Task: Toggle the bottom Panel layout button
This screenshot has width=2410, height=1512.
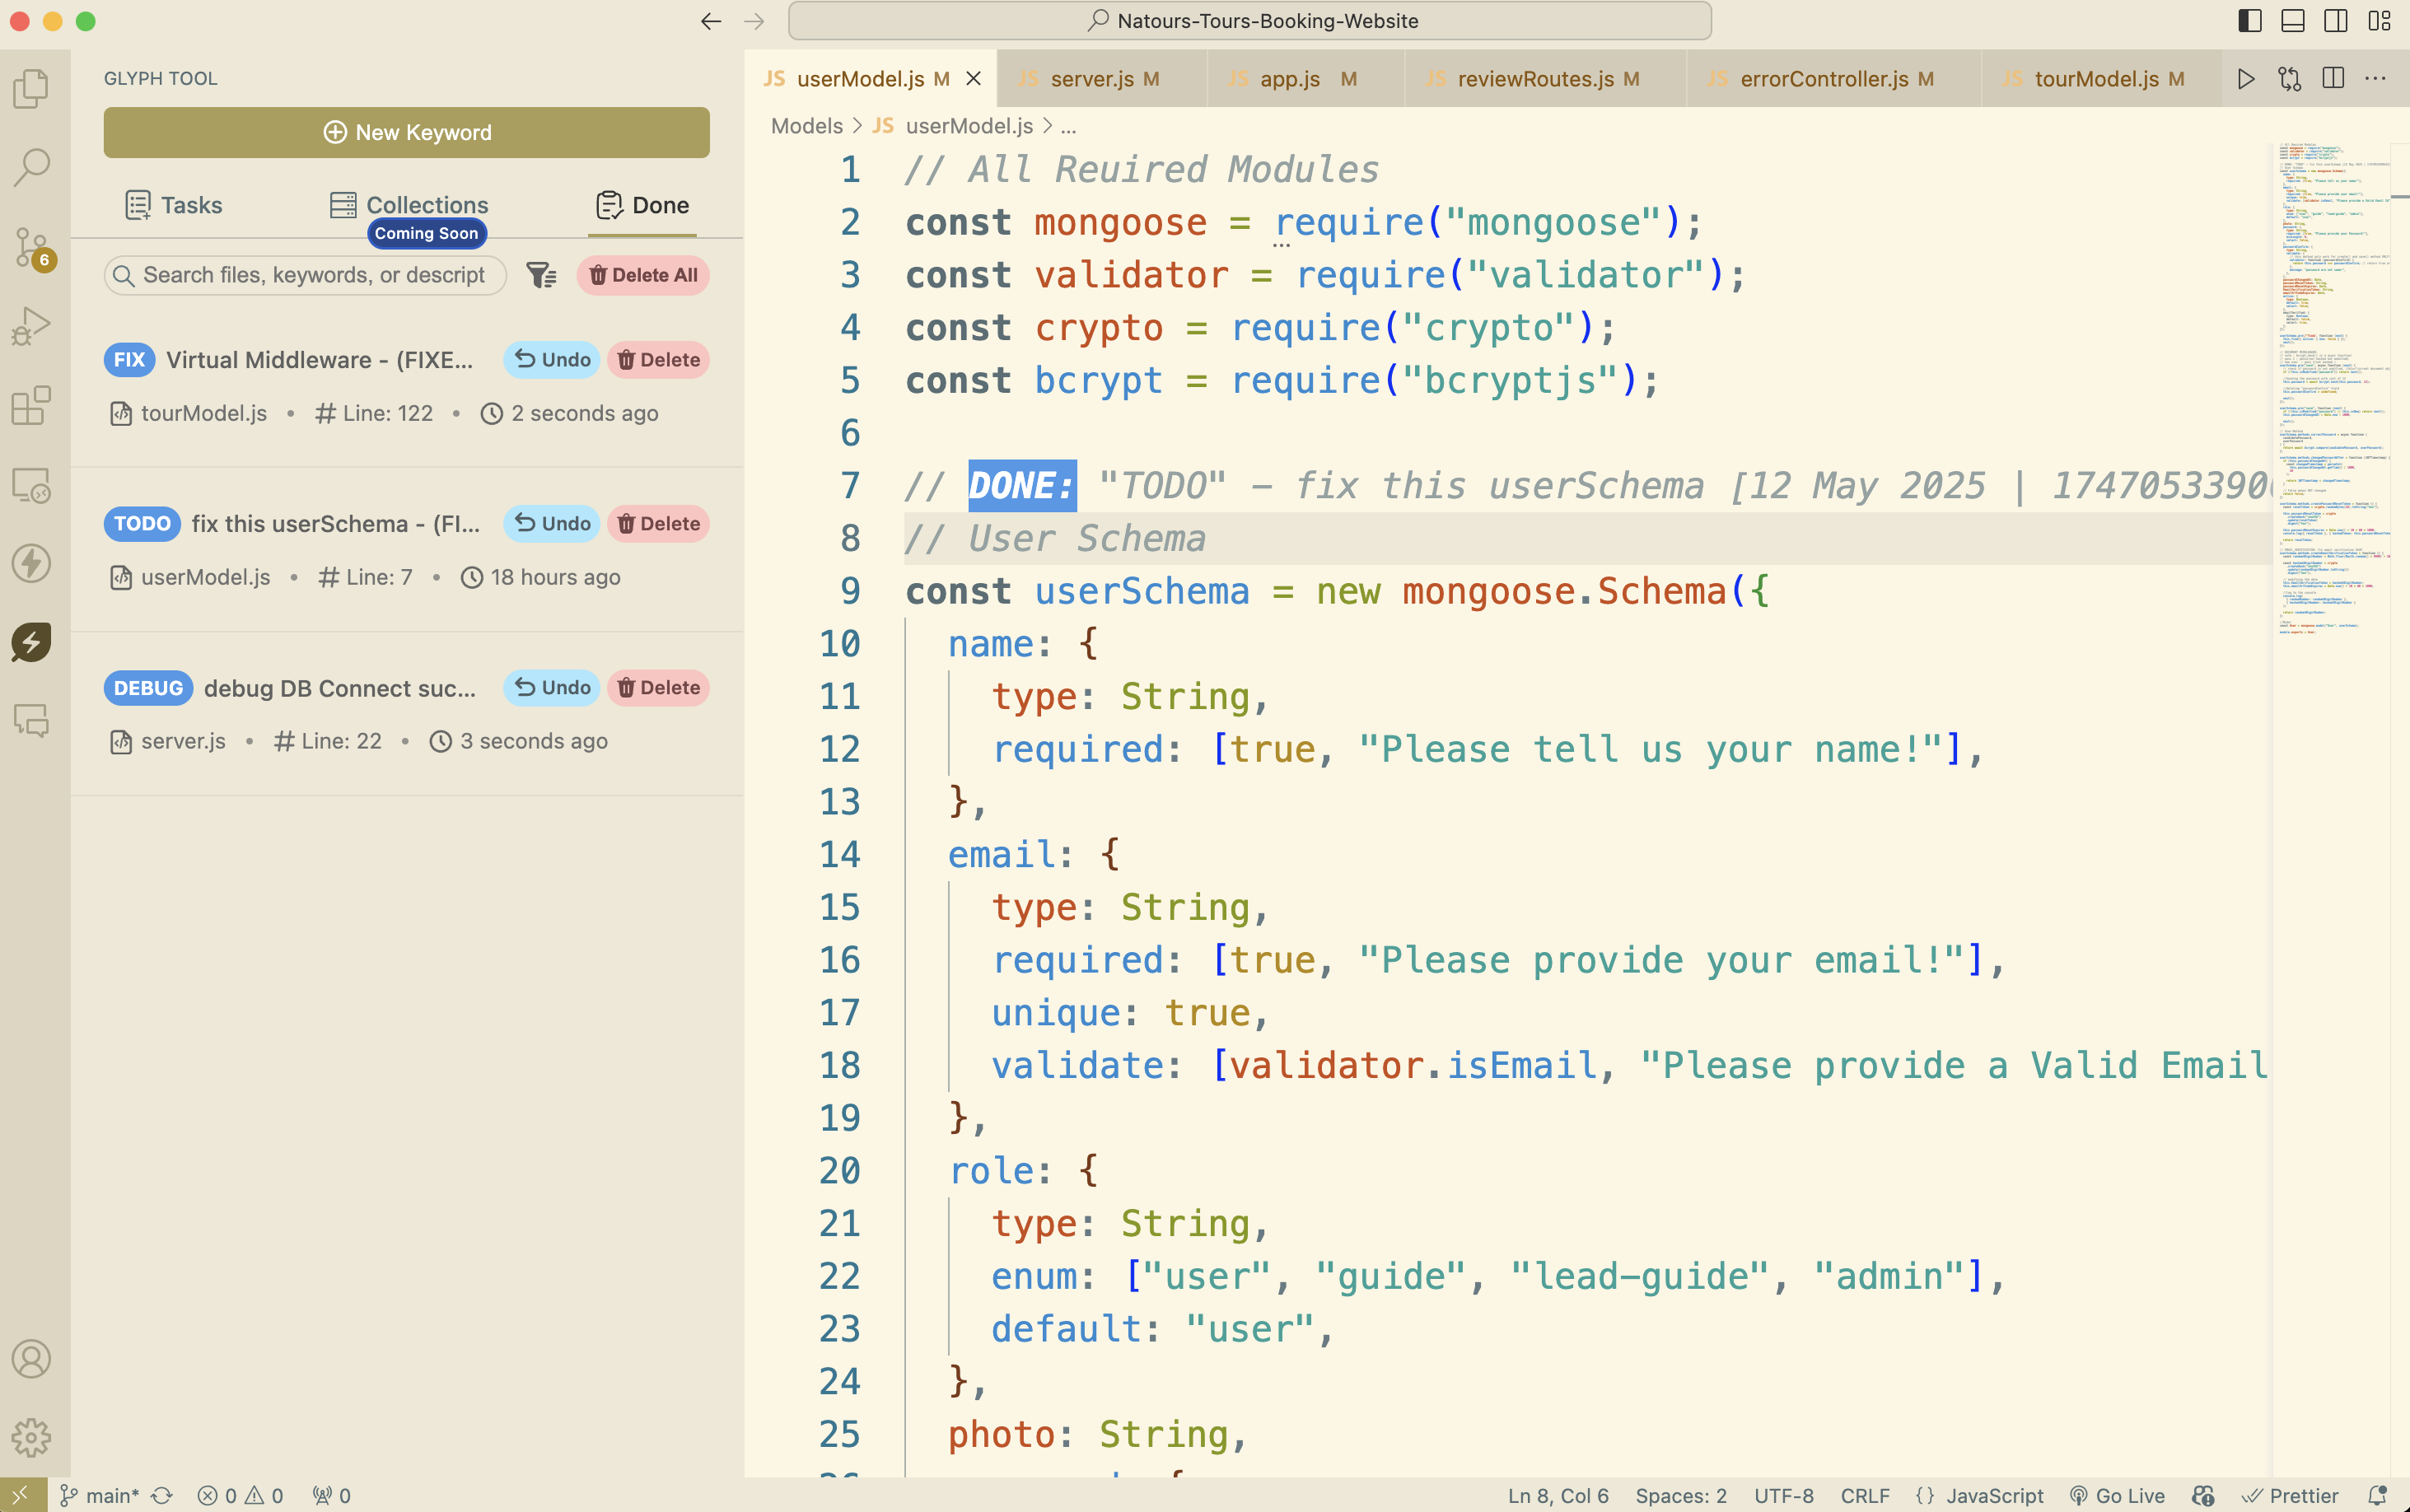Action: 2293,21
